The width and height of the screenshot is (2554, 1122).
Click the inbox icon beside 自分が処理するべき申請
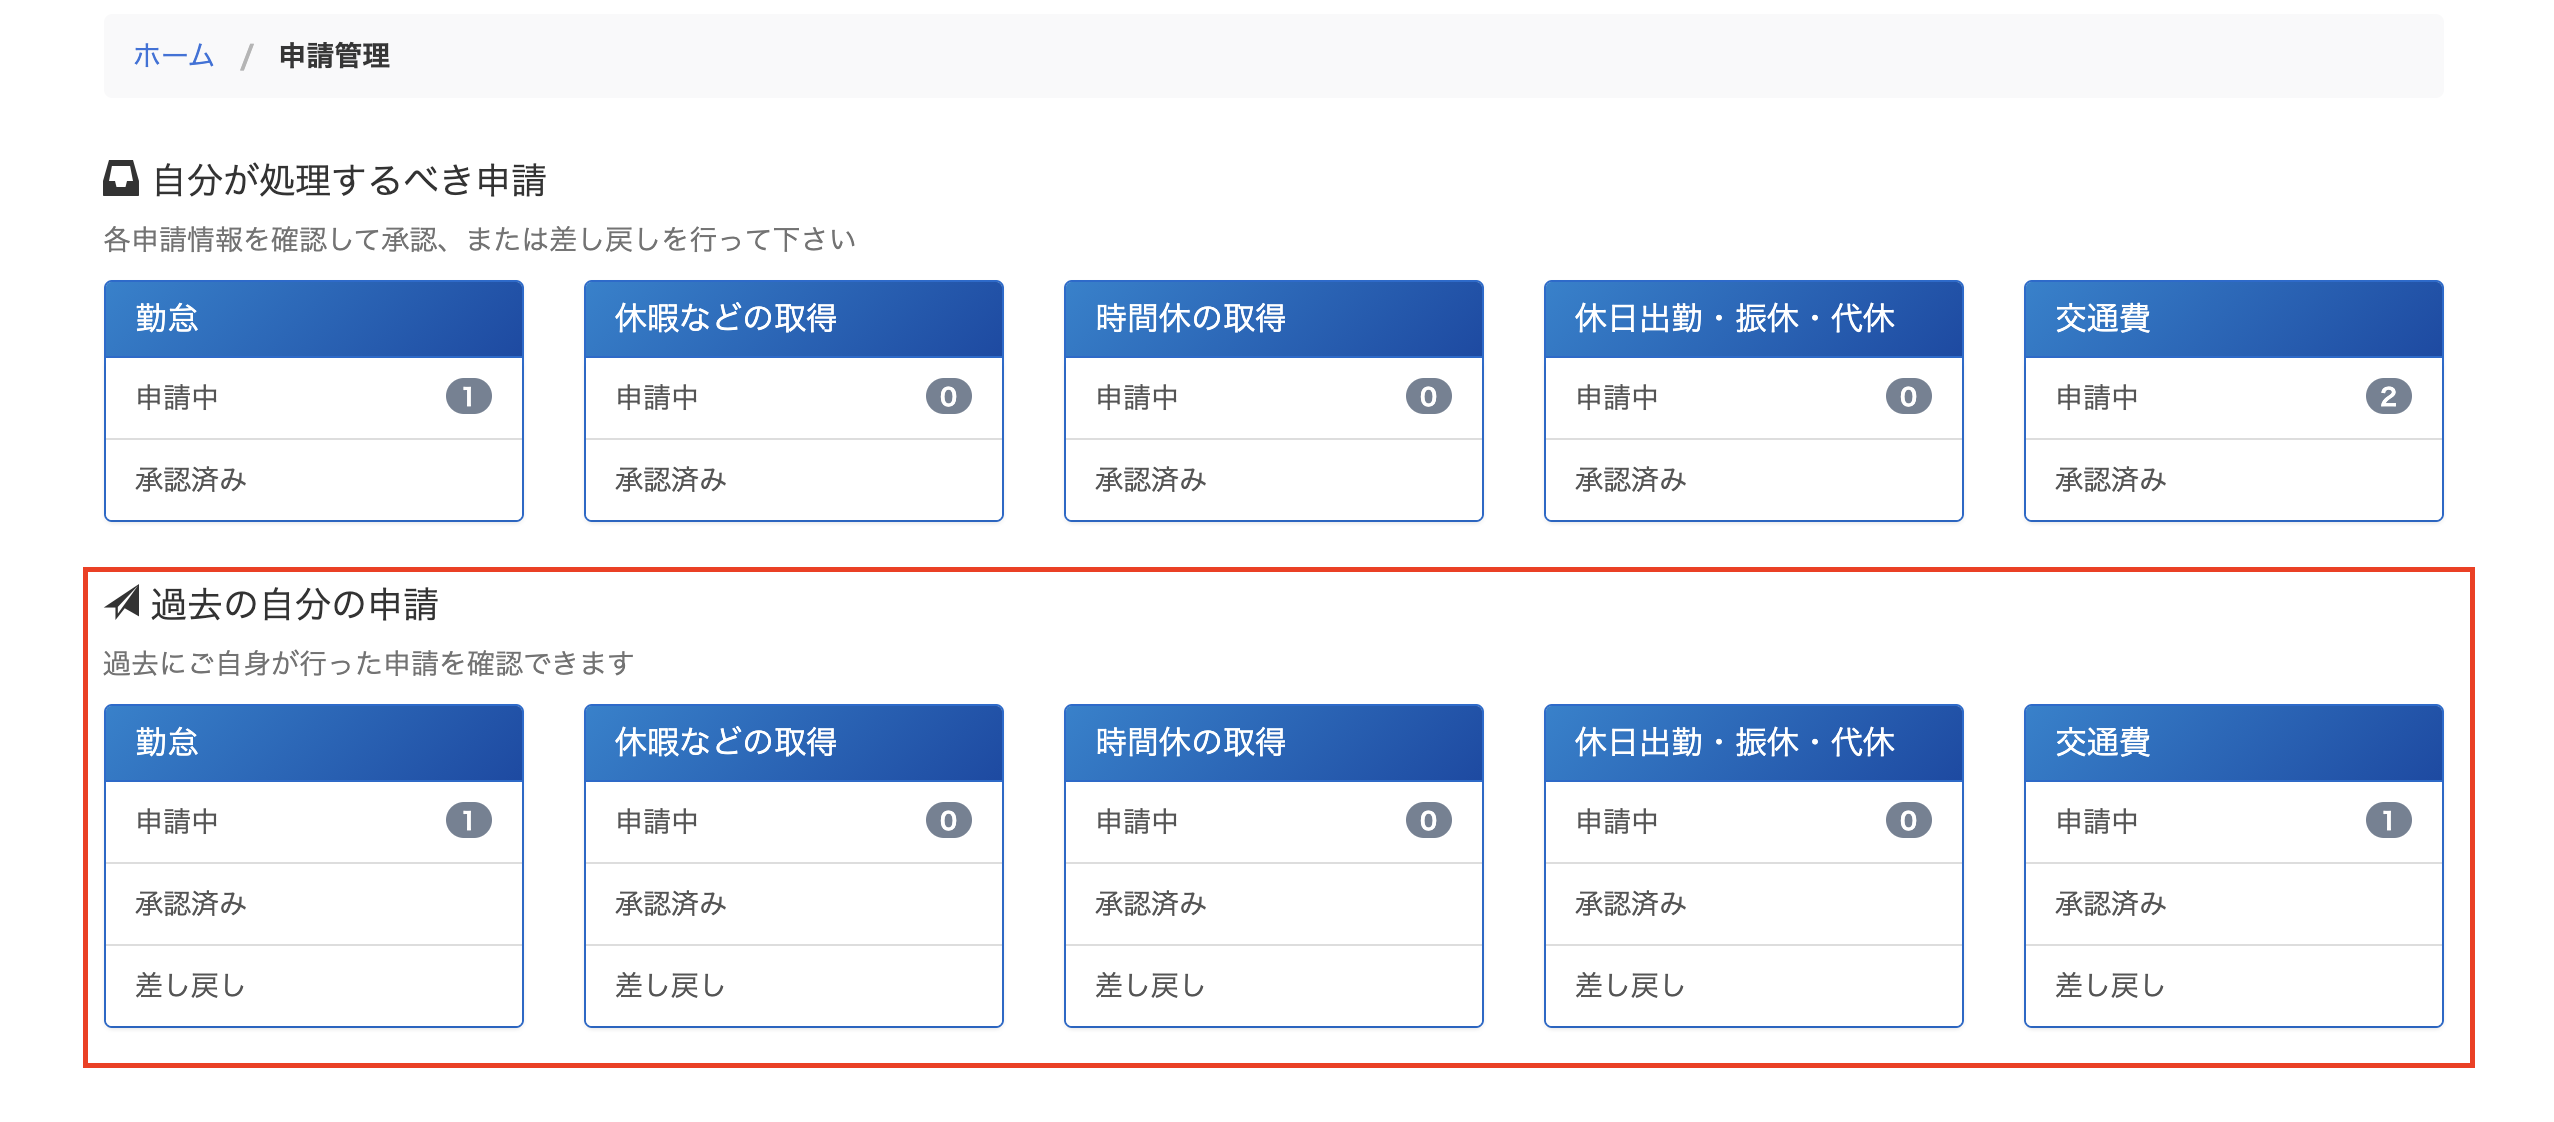[x=121, y=179]
